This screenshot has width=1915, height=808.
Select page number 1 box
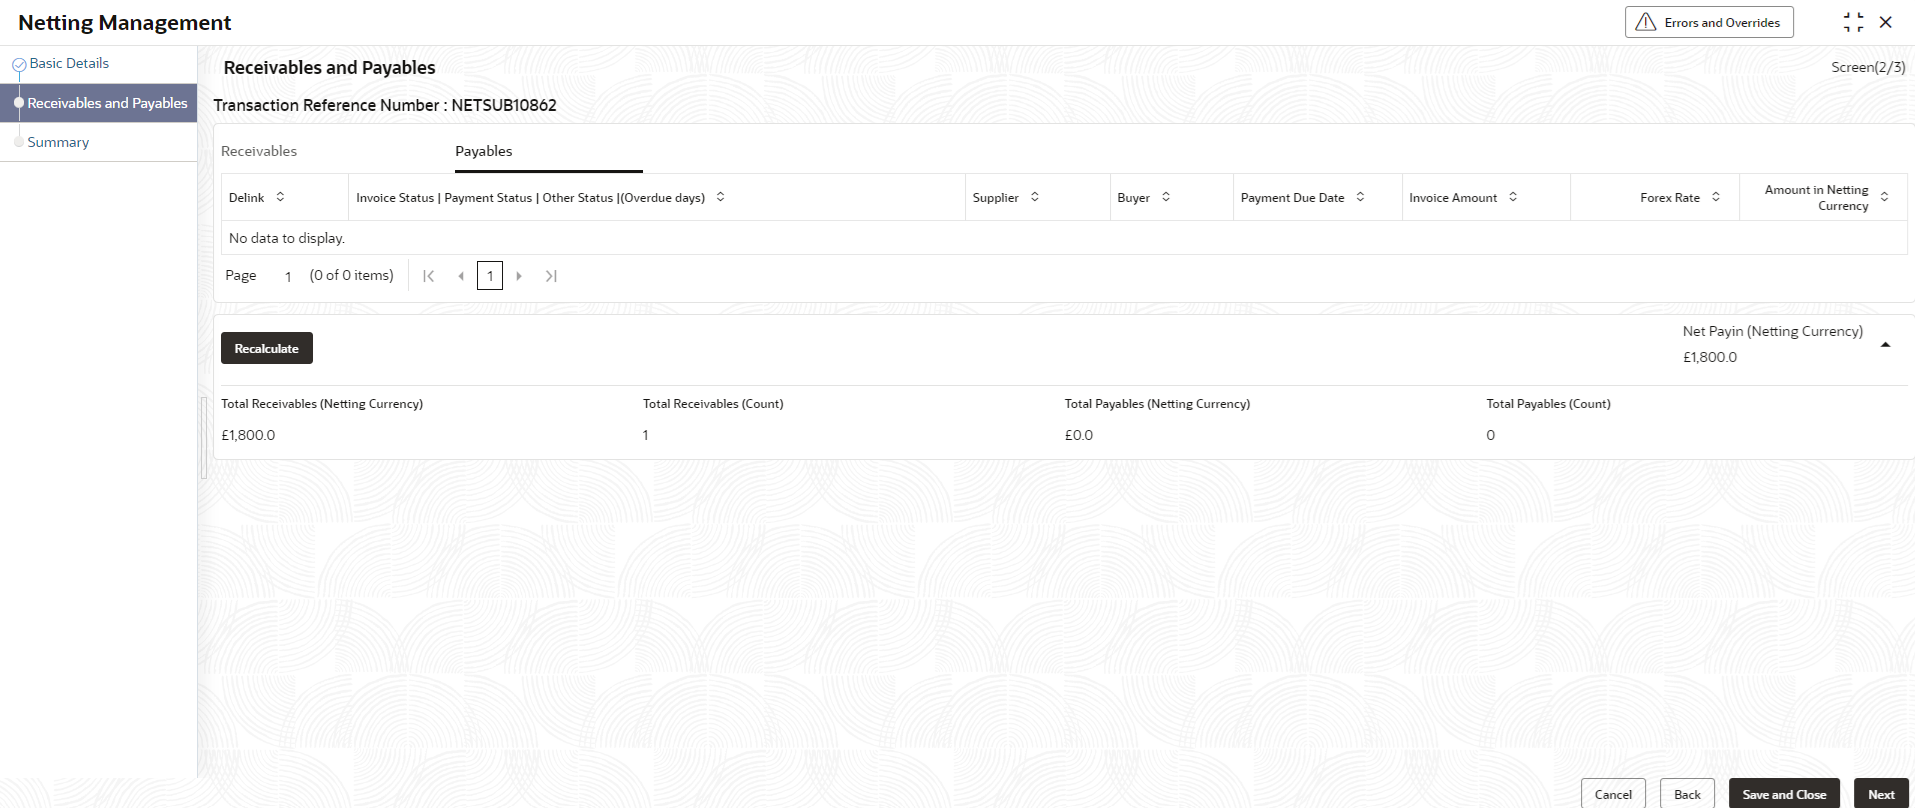[490, 276]
